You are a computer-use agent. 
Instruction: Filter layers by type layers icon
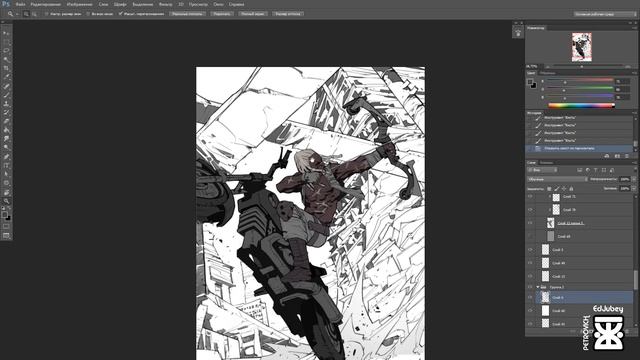596,170
